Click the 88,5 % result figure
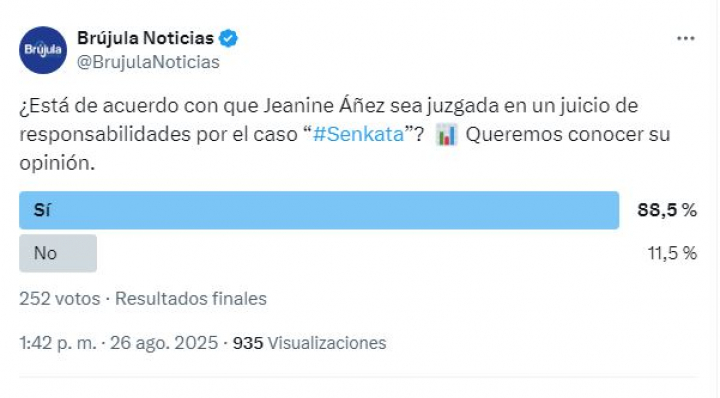This screenshot has height=398, width=720. pyautogui.click(x=667, y=210)
